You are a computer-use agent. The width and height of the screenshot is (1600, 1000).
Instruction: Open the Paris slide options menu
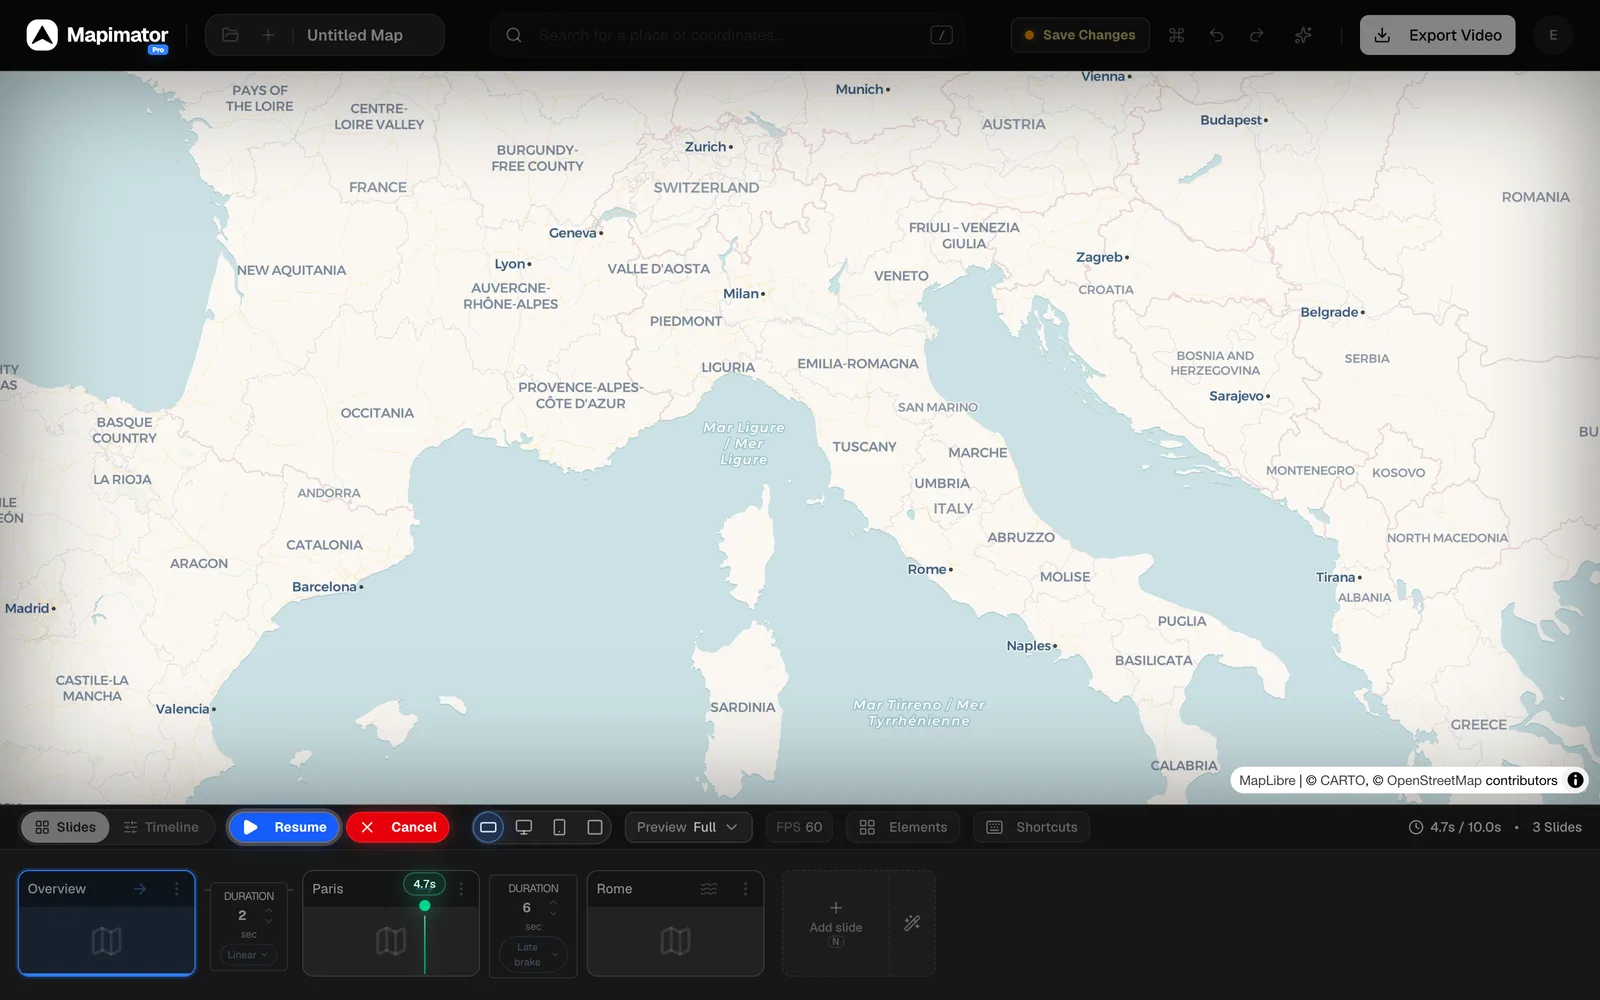click(x=461, y=889)
